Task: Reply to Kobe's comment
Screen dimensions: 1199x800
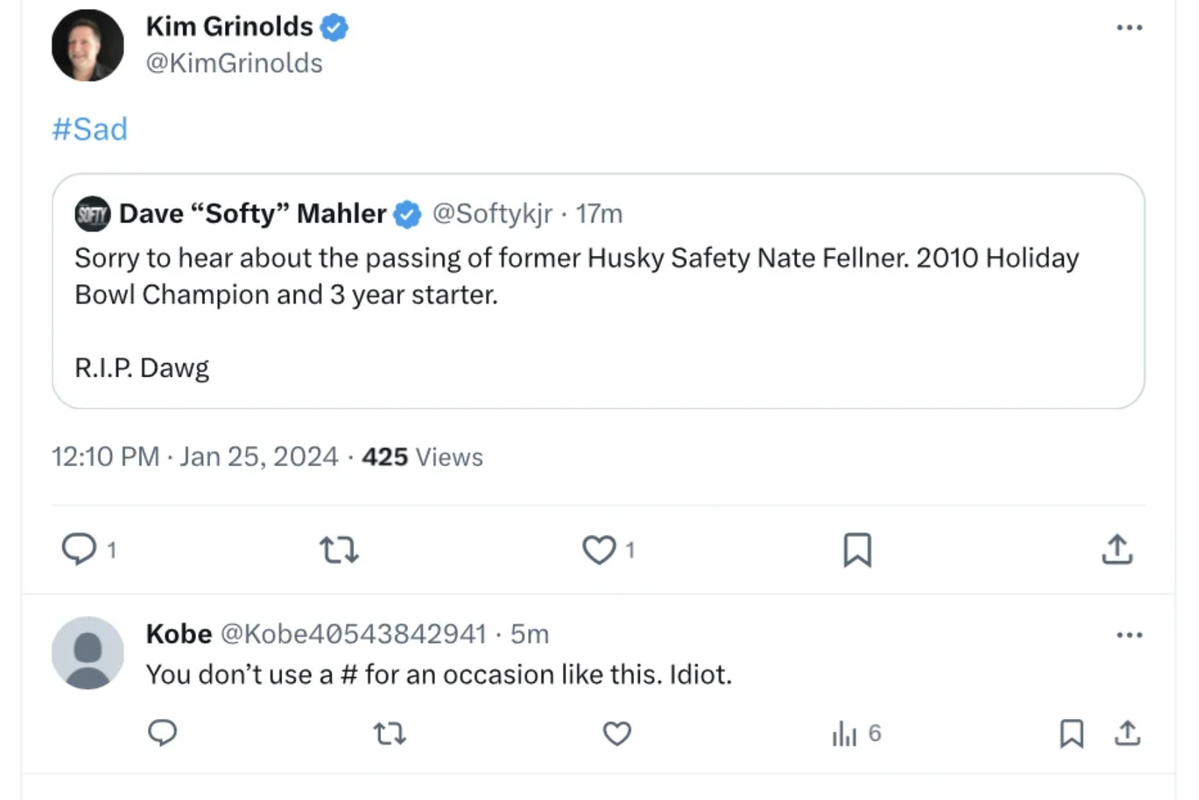Action: pos(162,734)
